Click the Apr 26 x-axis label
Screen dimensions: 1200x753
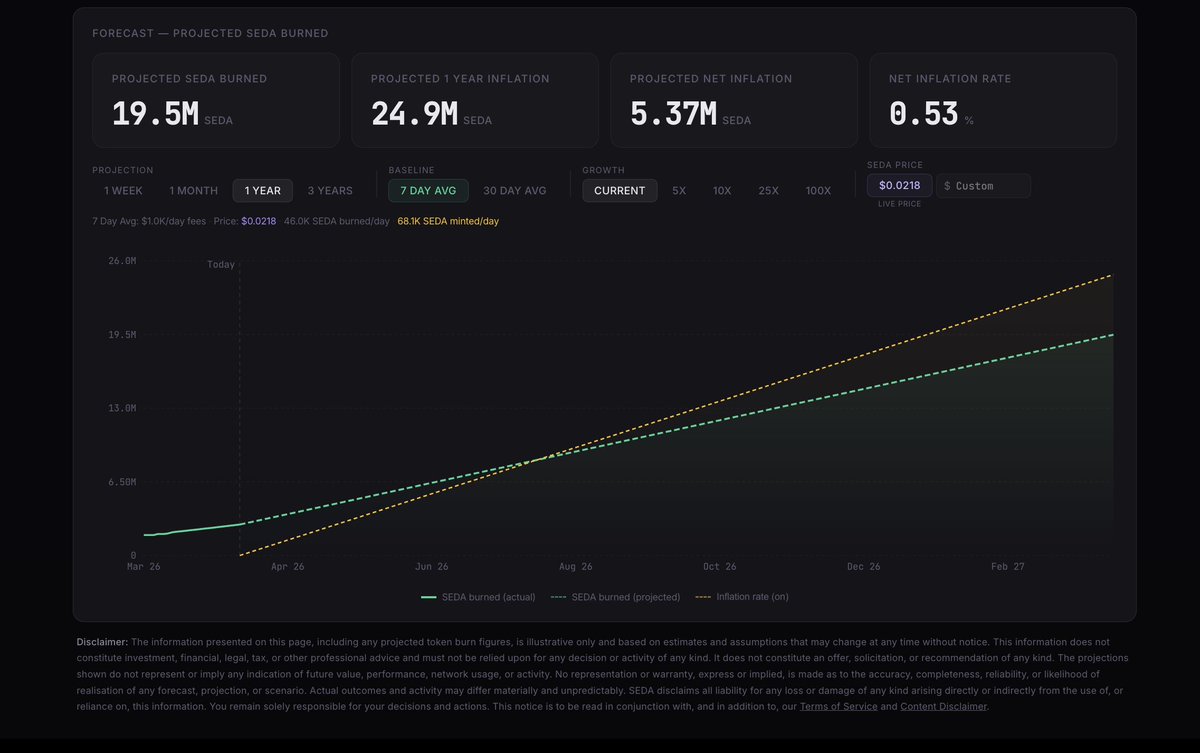coord(287,567)
